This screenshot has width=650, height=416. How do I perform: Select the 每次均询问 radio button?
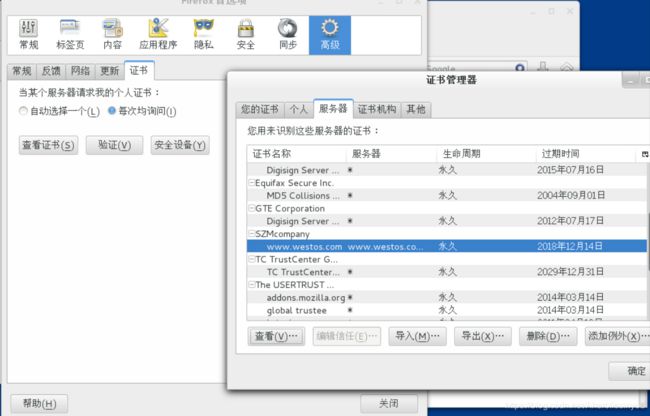click(x=112, y=111)
